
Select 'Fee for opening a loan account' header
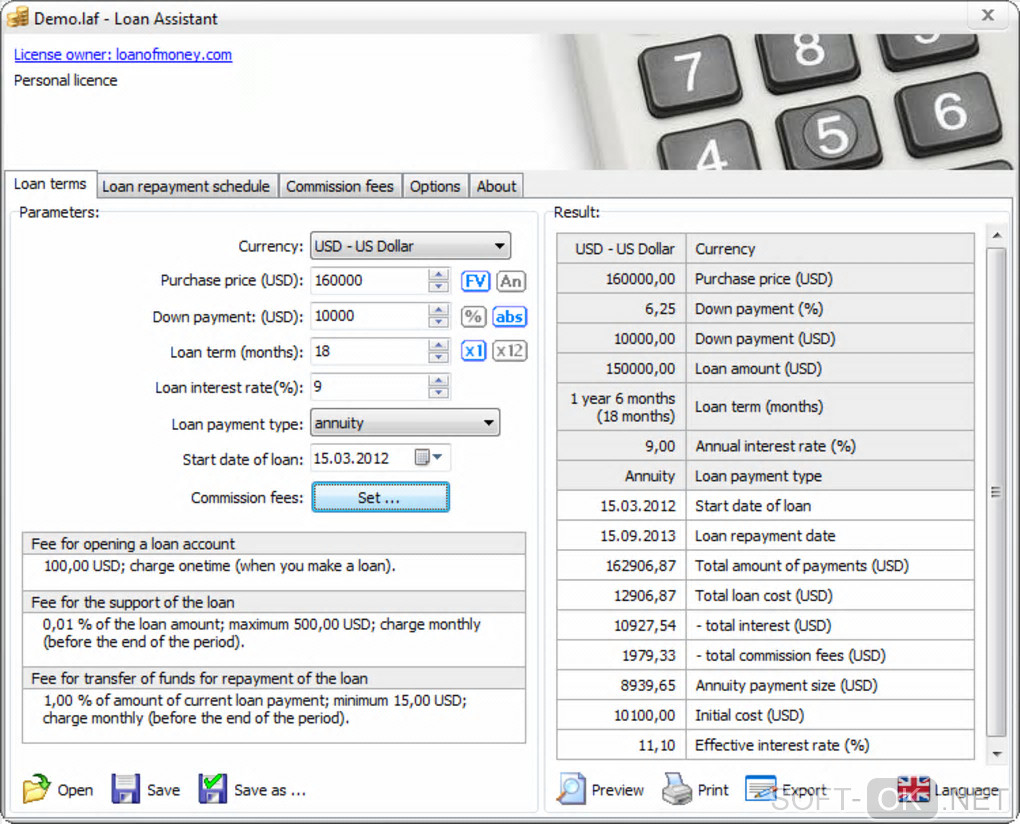tap(274, 544)
